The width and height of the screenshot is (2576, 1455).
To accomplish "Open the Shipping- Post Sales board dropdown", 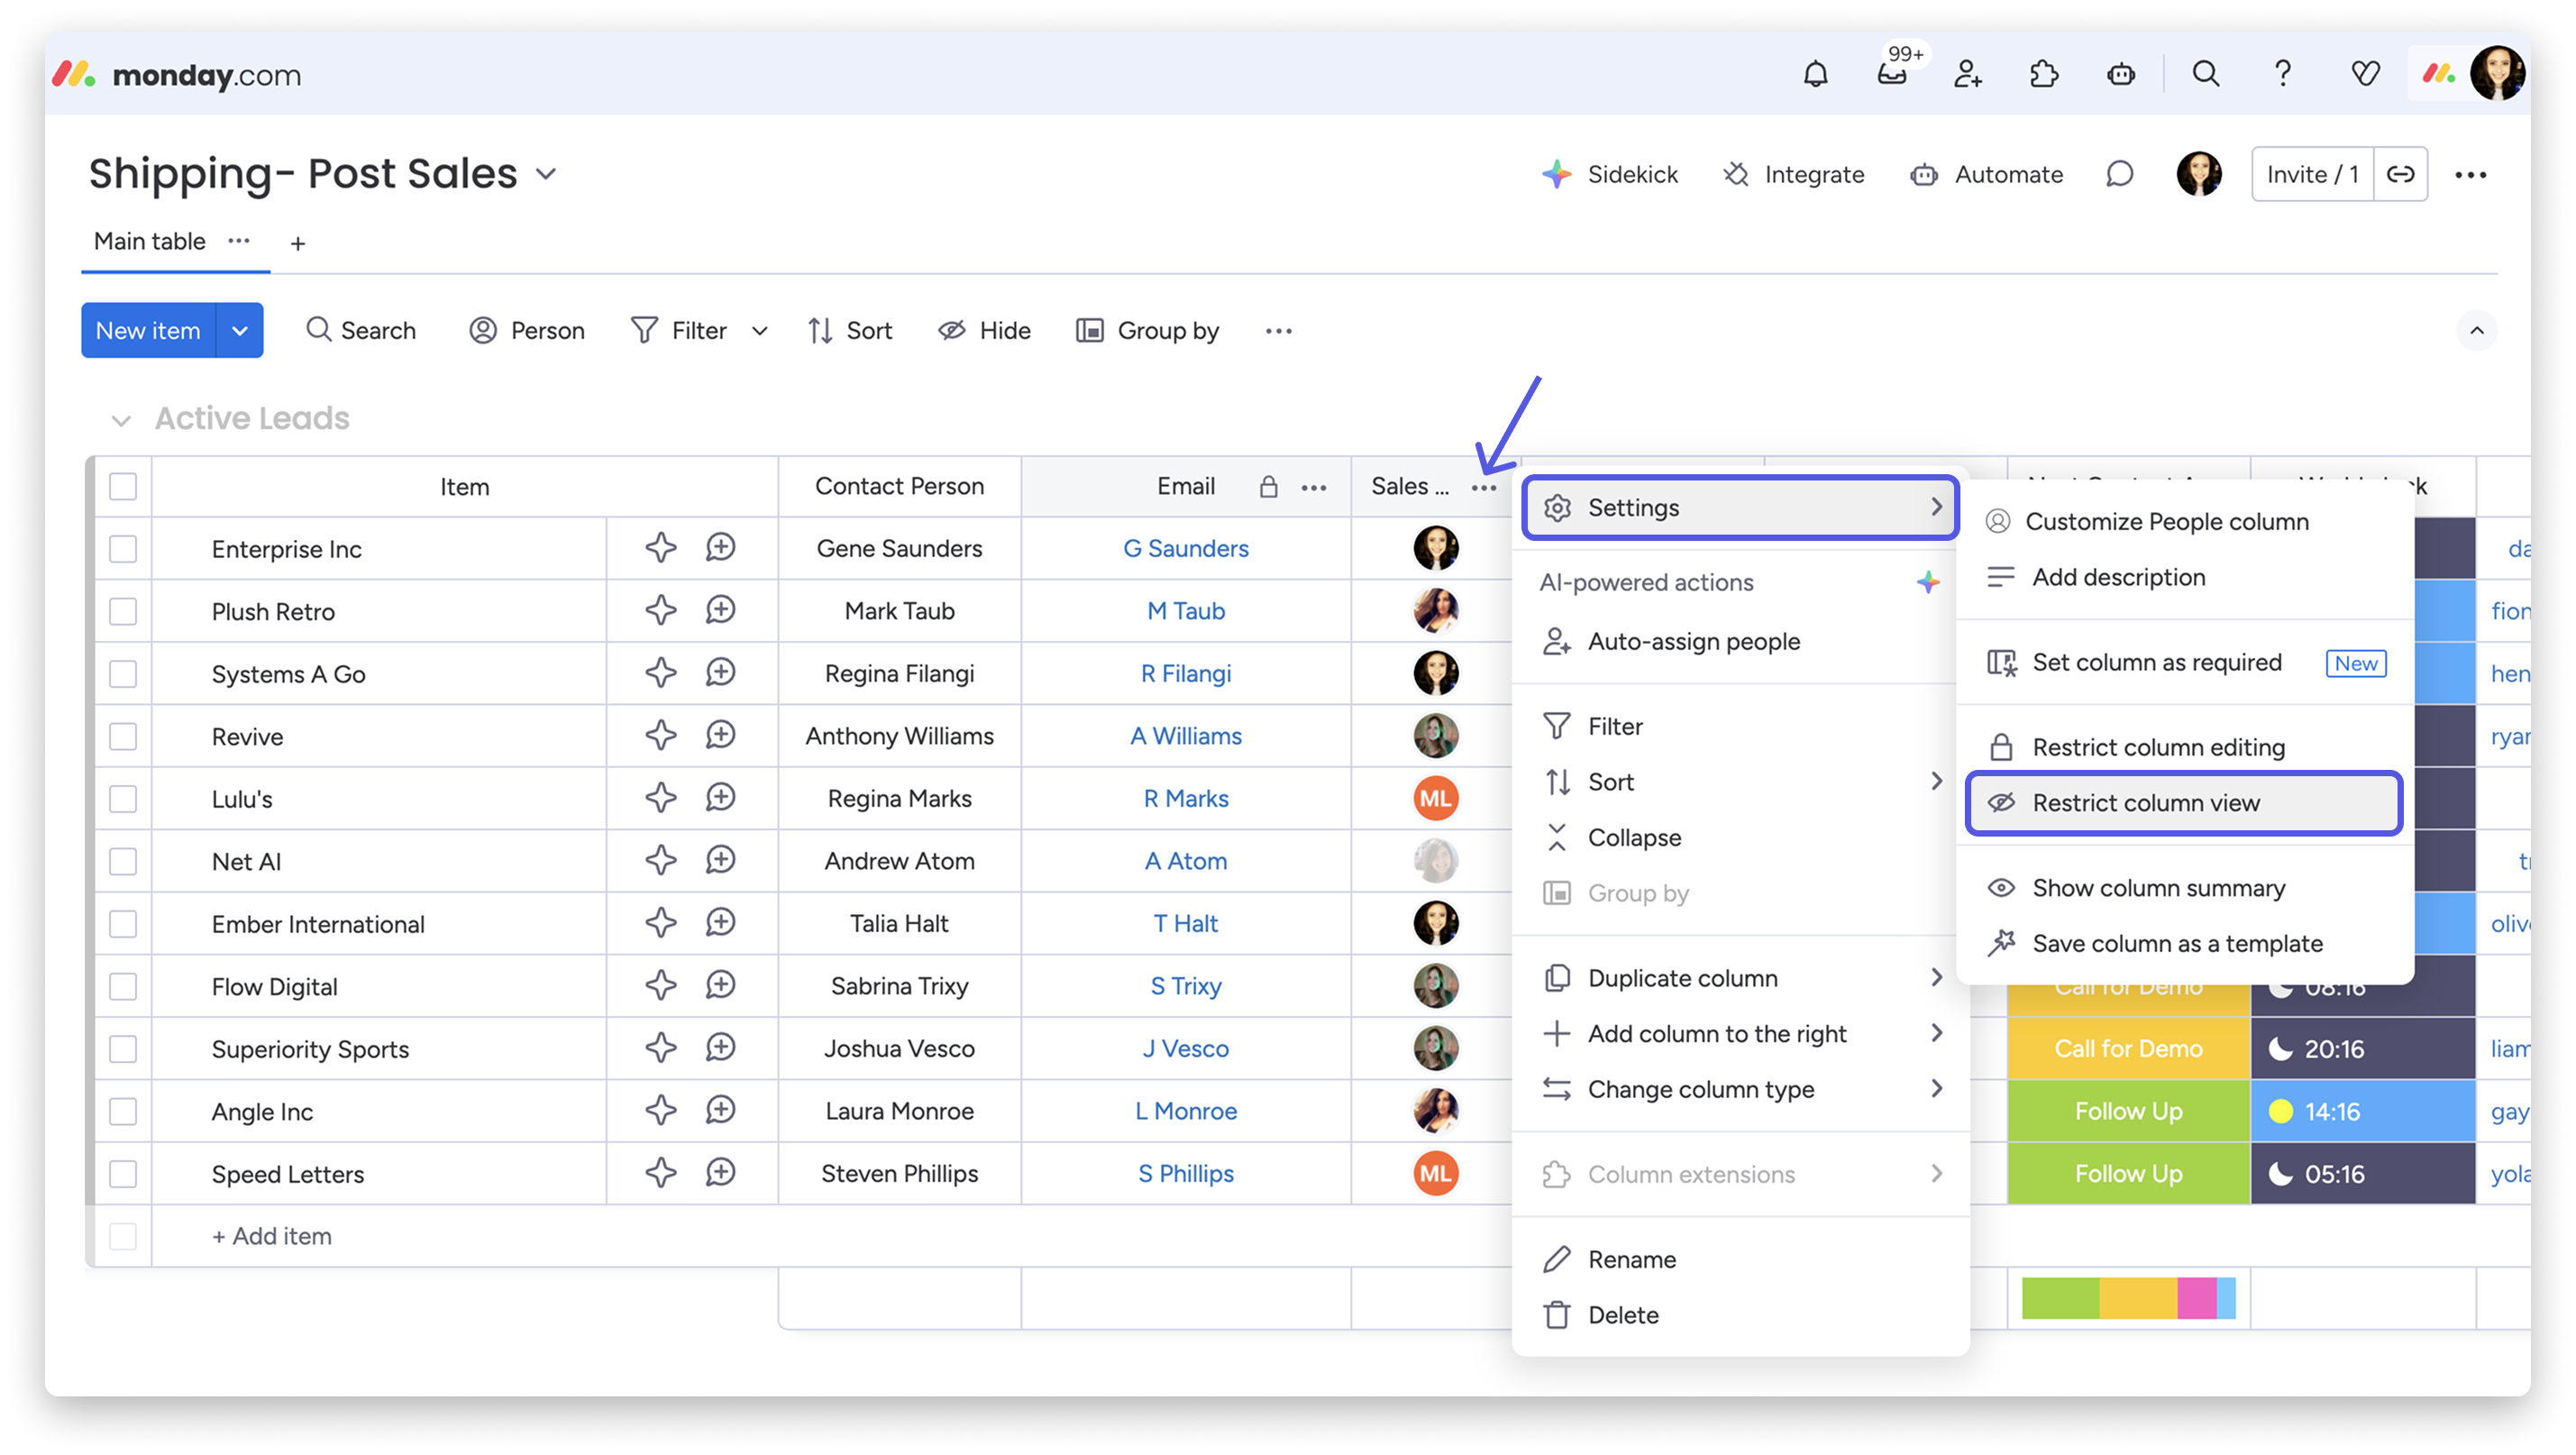I will [x=546, y=175].
